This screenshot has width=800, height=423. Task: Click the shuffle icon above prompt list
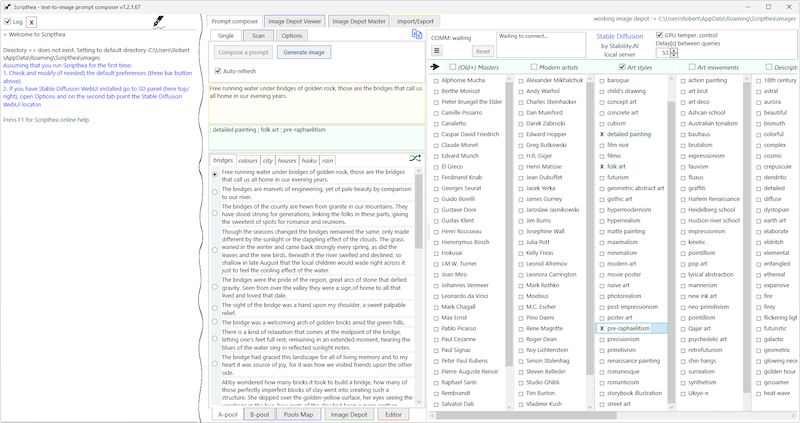(415, 159)
